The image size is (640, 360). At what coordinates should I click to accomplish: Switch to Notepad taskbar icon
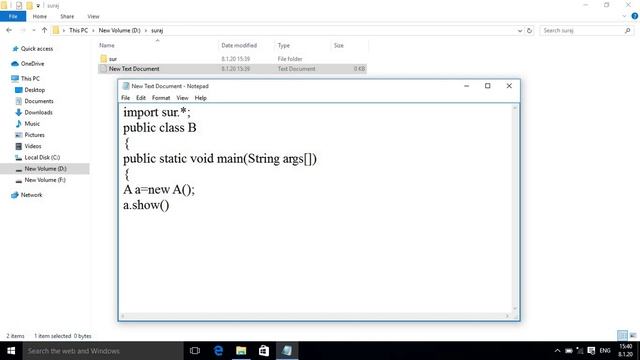[x=287, y=351]
